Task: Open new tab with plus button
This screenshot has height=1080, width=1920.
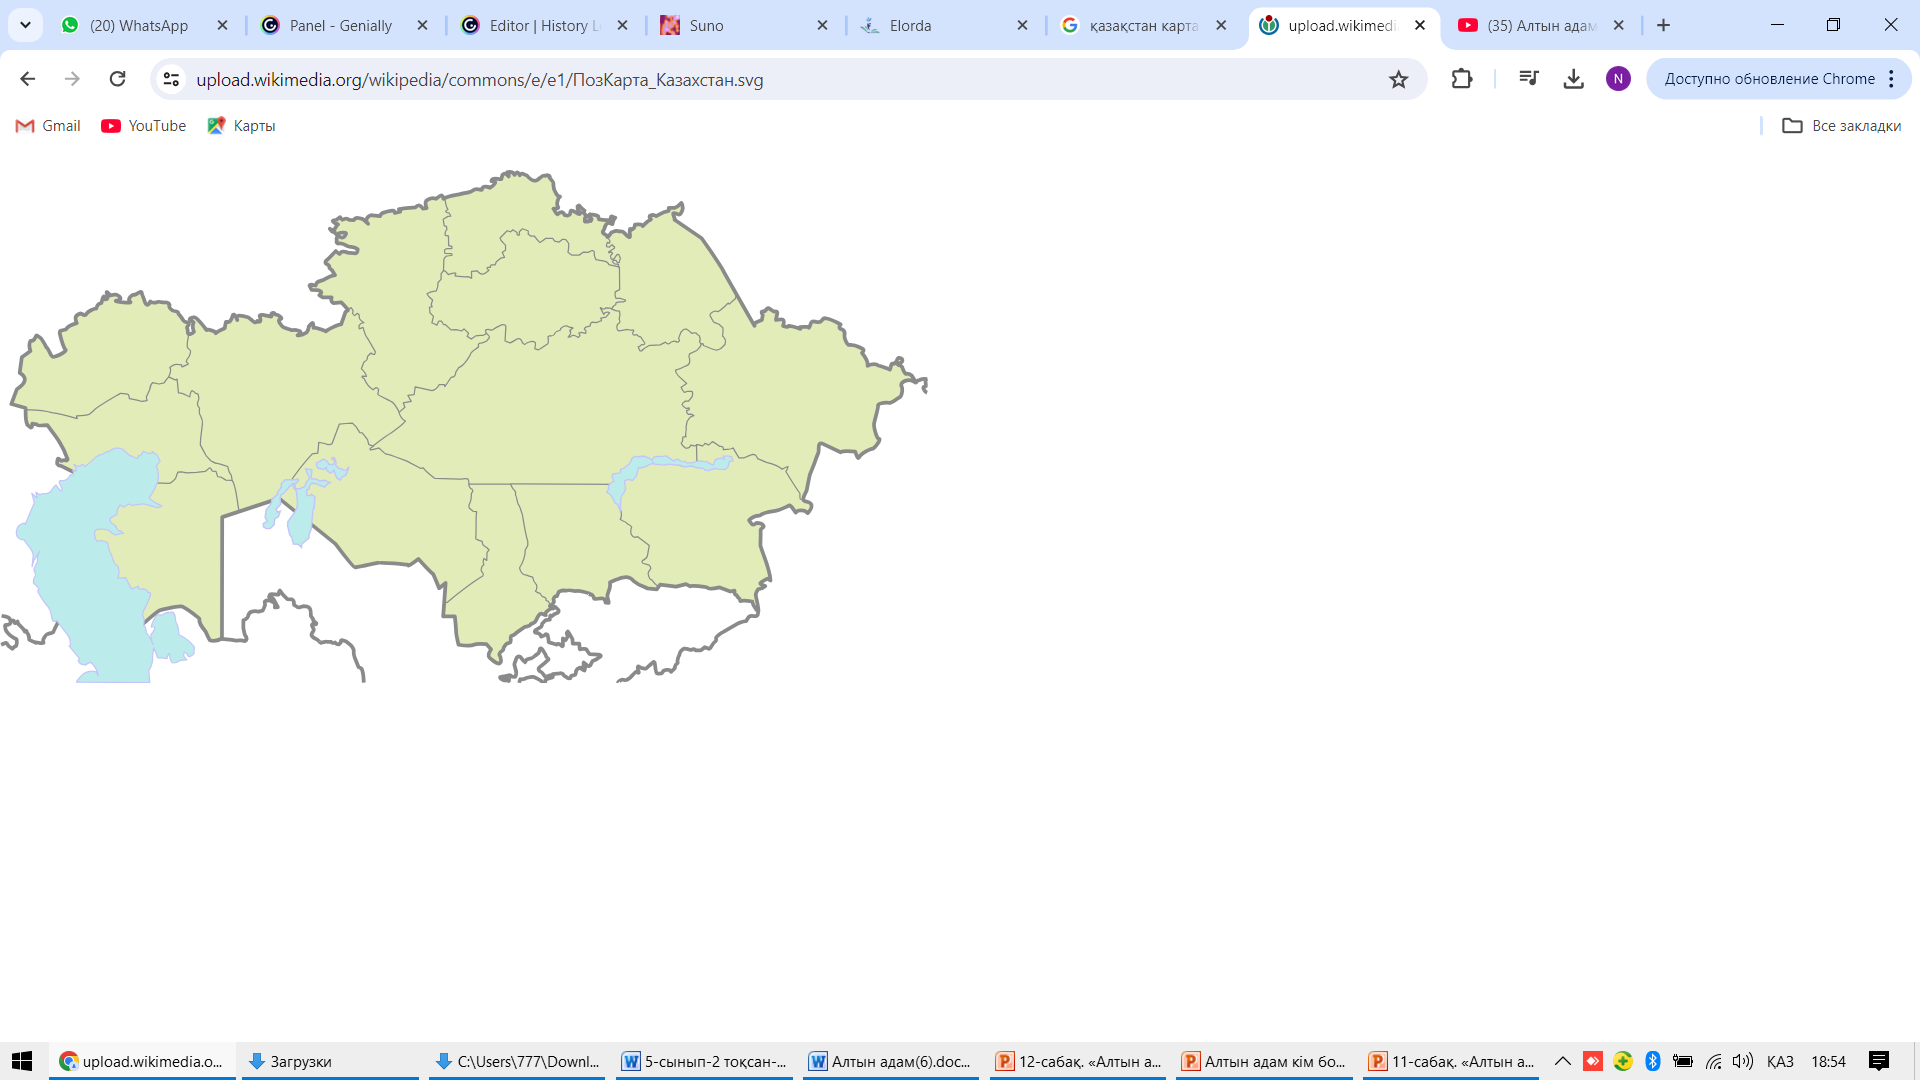Action: (x=1663, y=25)
